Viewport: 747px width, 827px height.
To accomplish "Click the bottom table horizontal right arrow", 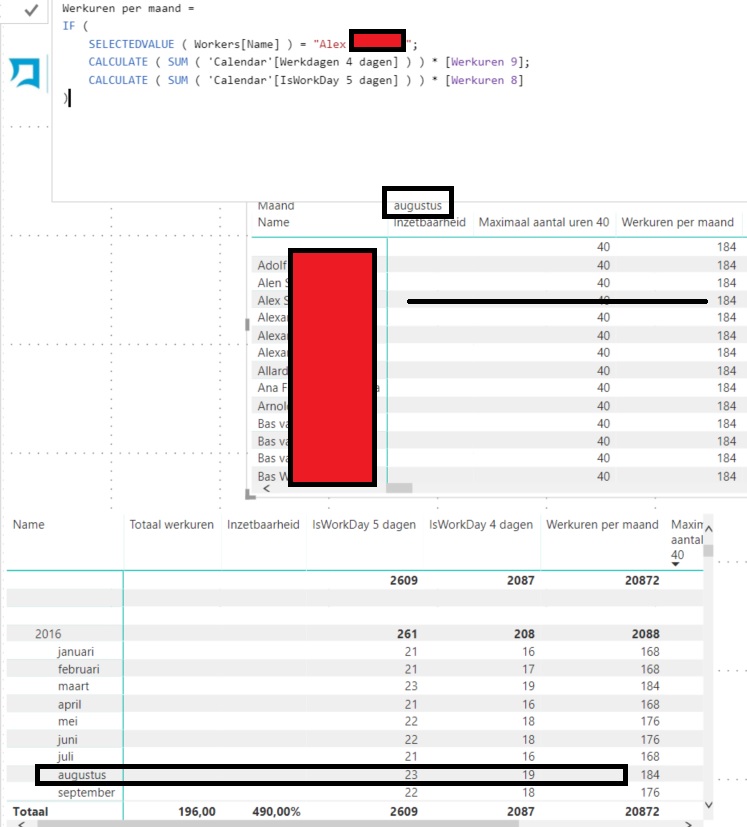I will click(688, 823).
